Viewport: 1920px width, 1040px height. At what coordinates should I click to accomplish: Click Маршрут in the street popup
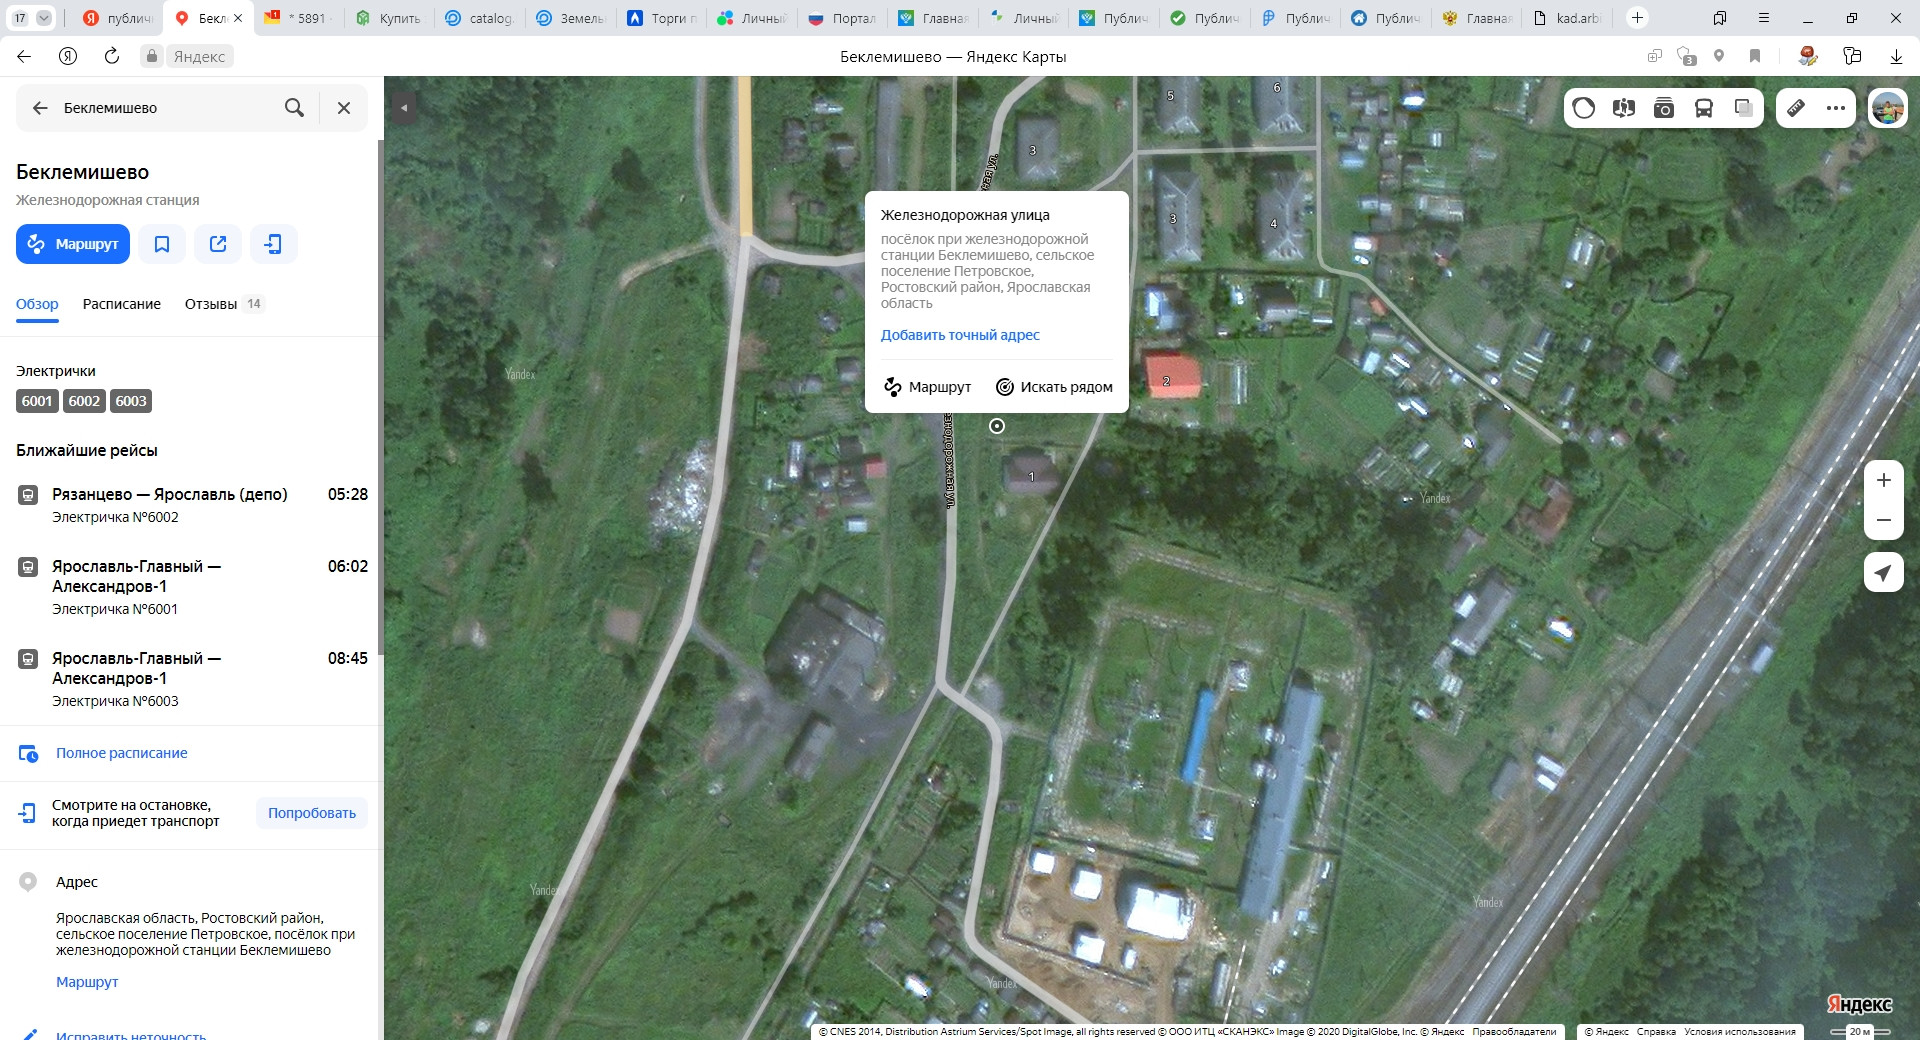[928, 387]
